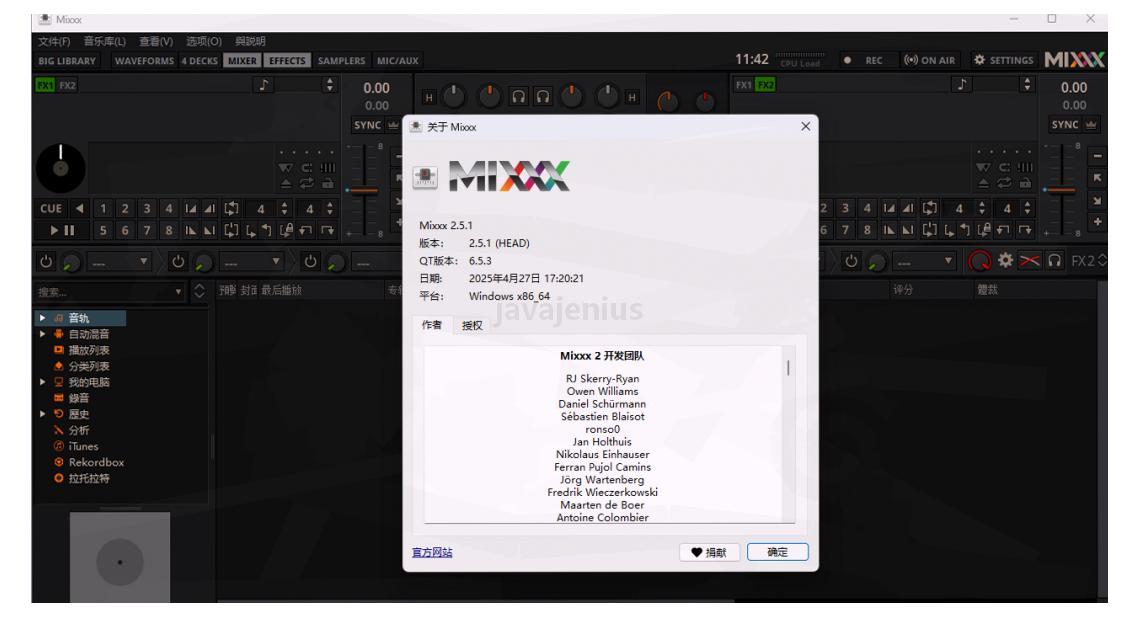
Task: Click right deck beatjump forward icon
Action: [1026, 230]
